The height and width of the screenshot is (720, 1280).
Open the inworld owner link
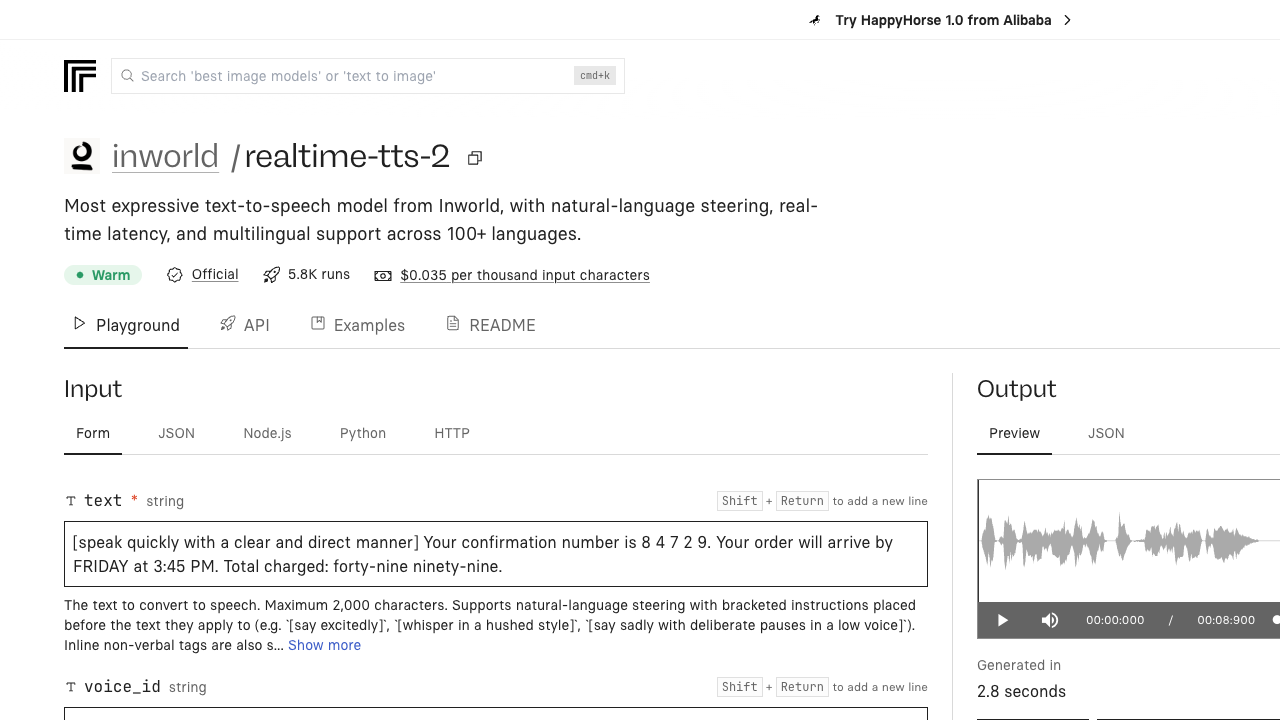pyautogui.click(x=165, y=157)
